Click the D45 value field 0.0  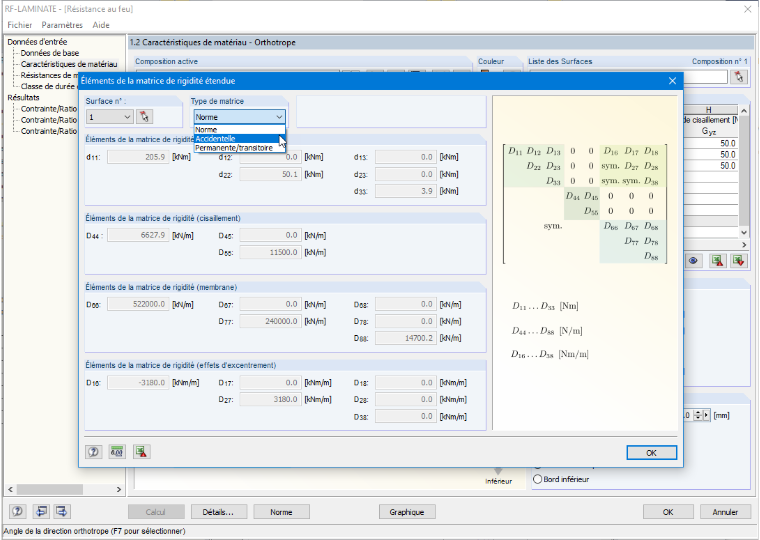(270, 235)
